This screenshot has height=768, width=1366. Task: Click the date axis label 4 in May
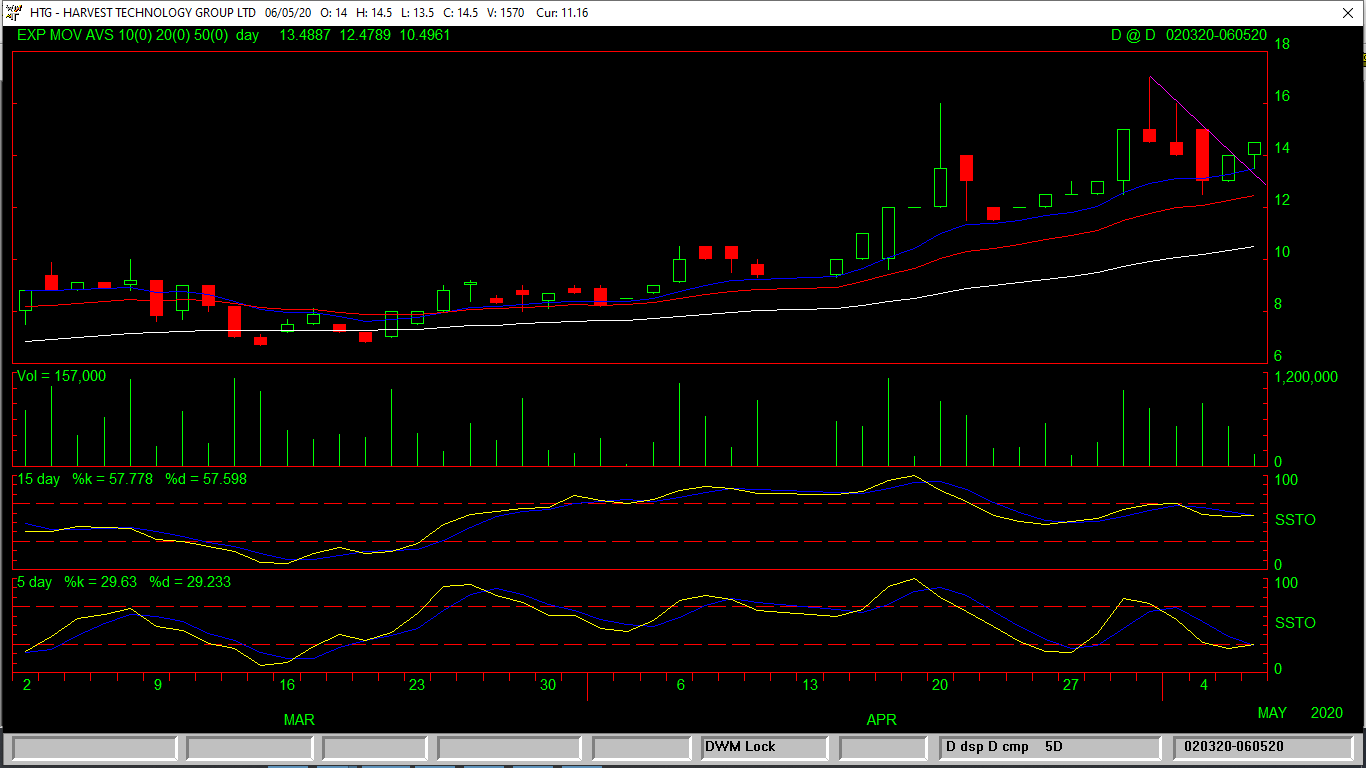1204,686
